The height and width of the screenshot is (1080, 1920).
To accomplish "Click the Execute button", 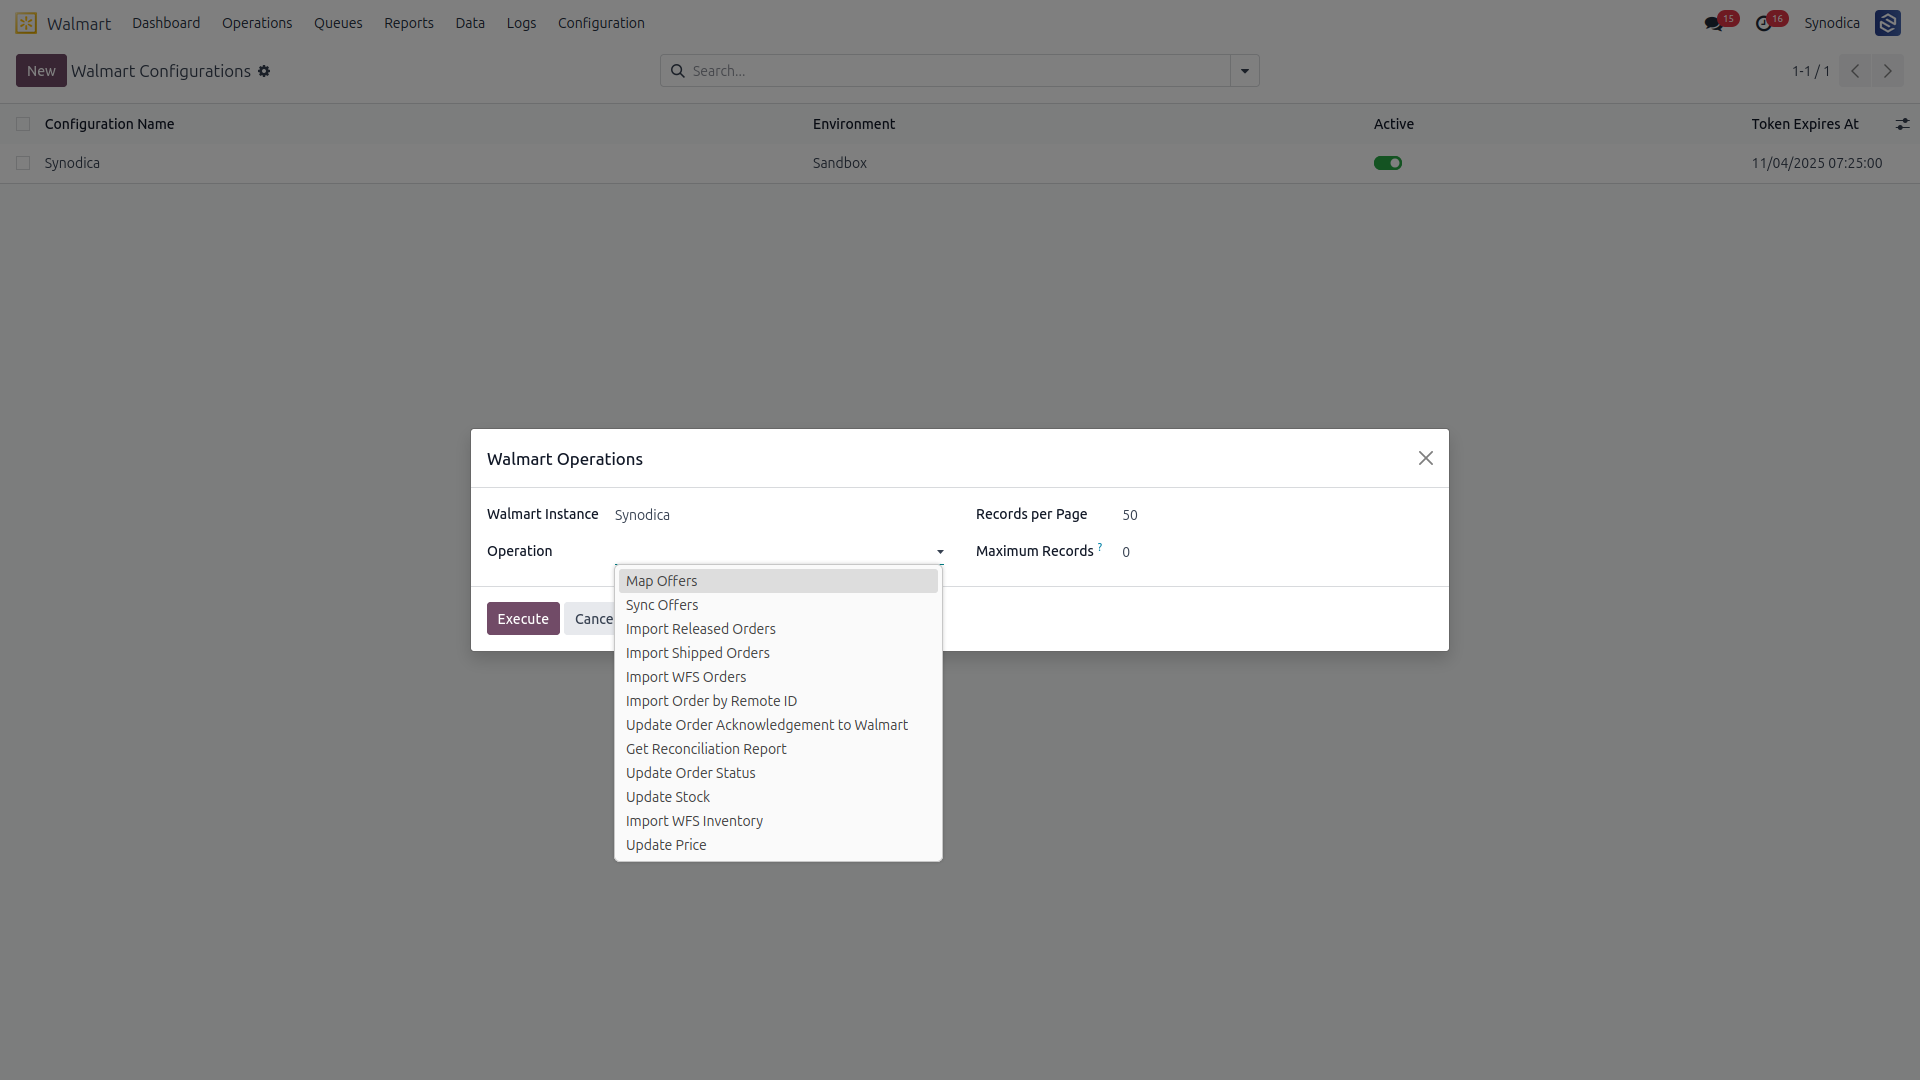I will pyautogui.click(x=523, y=619).
